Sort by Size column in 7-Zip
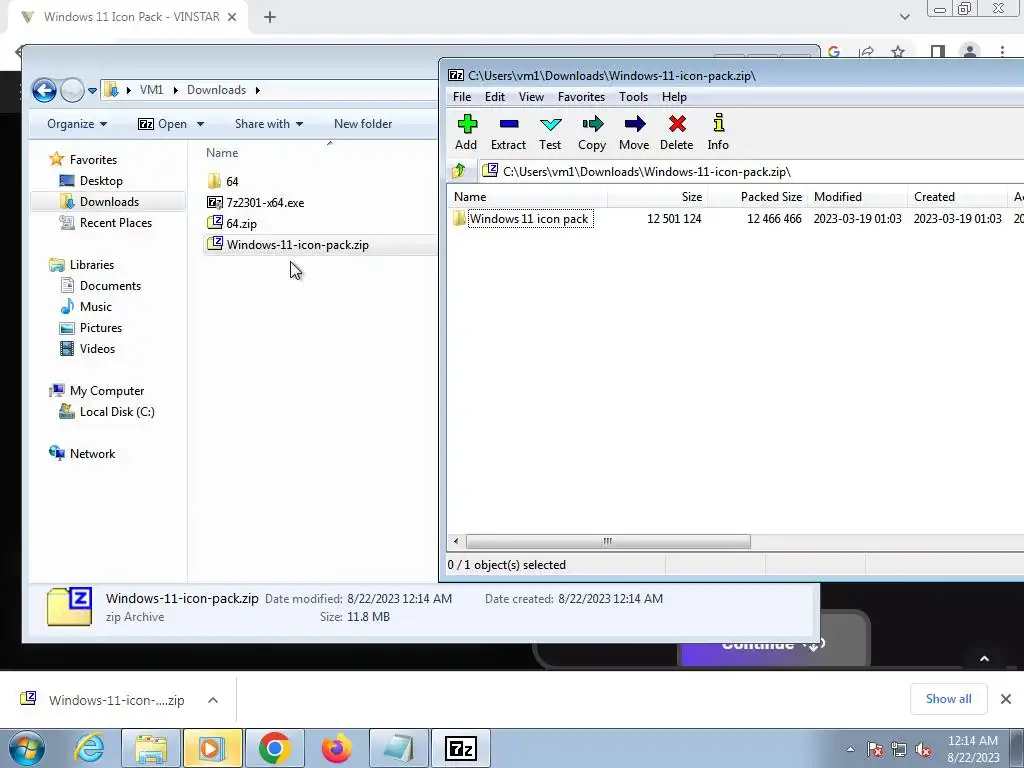This screenshot has height=768, width=1024. (657, 197)
